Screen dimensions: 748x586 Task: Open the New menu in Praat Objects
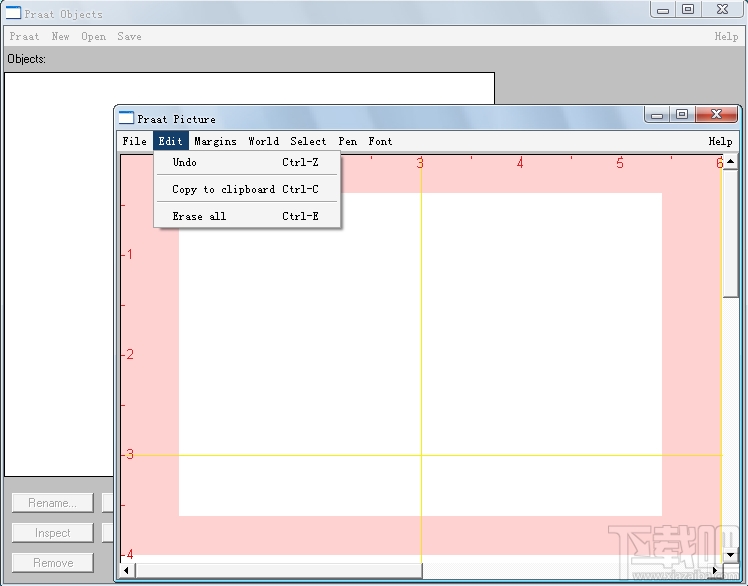61,36
